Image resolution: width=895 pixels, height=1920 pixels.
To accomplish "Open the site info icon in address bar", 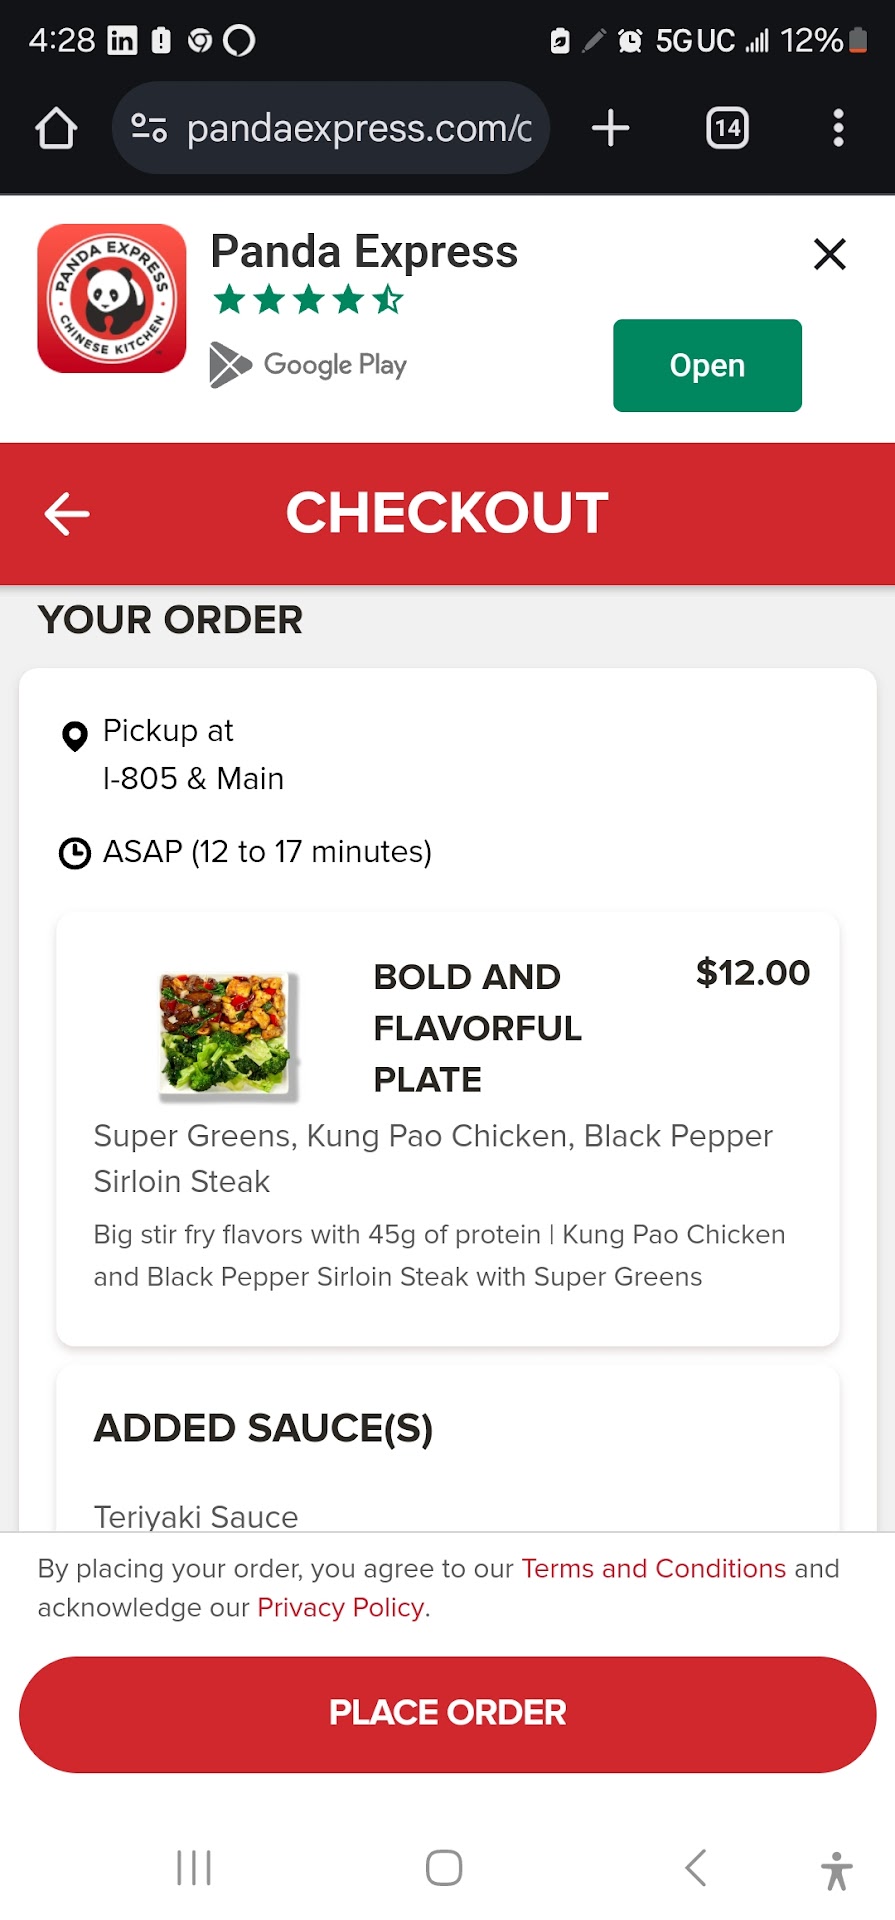I will [x=149, y=128].
